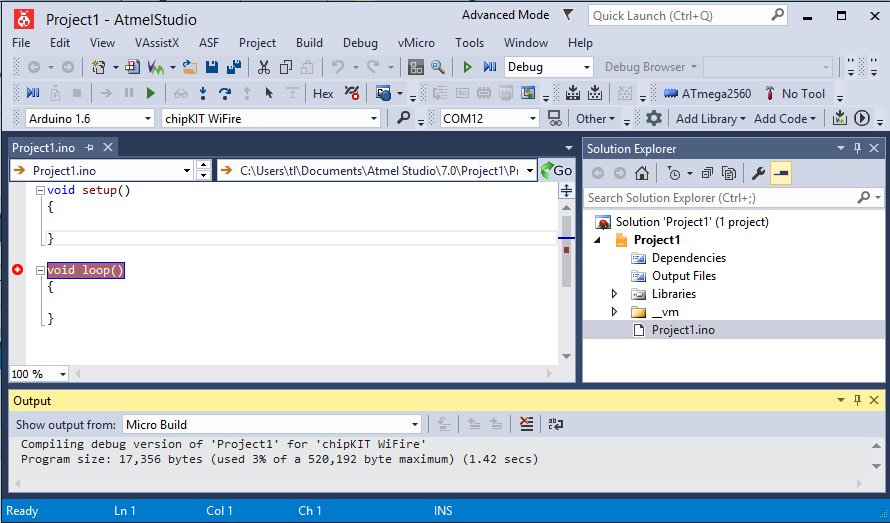Select Project1.ino in Solution Explorer
Viewport: 890px width, 523px height.
(x=683, y=330)
